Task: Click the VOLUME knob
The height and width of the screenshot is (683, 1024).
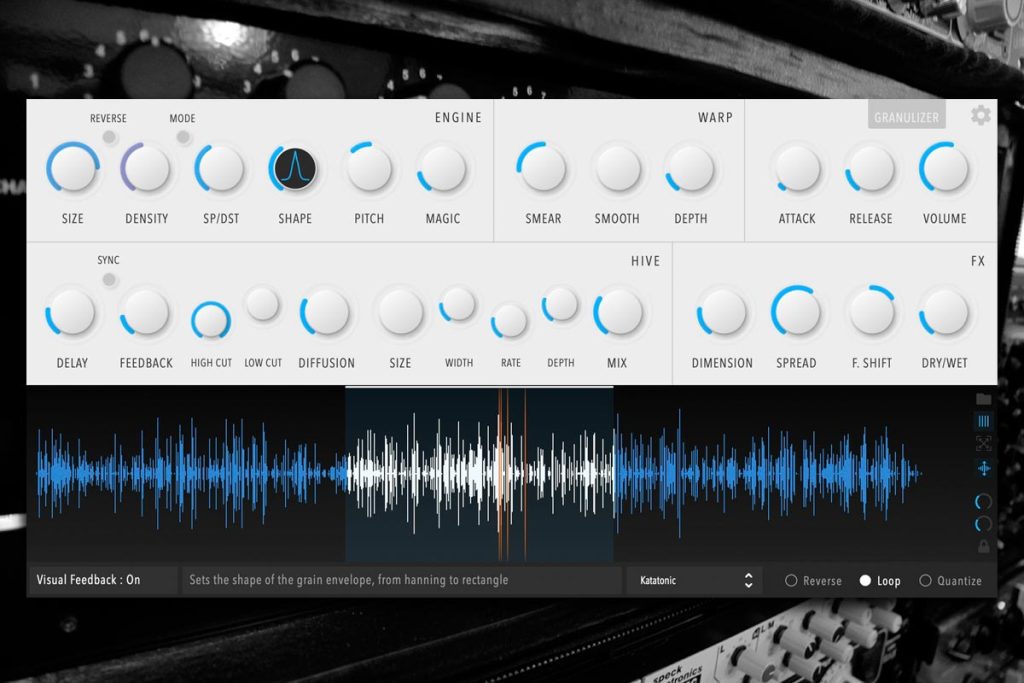Action: click(x=944, y=168)
